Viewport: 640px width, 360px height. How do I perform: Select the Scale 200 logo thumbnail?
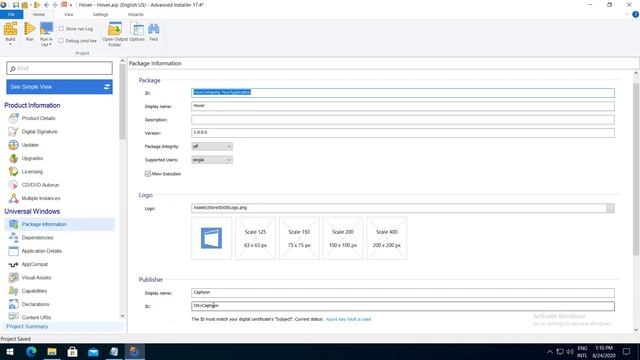(x=342, y=238)
